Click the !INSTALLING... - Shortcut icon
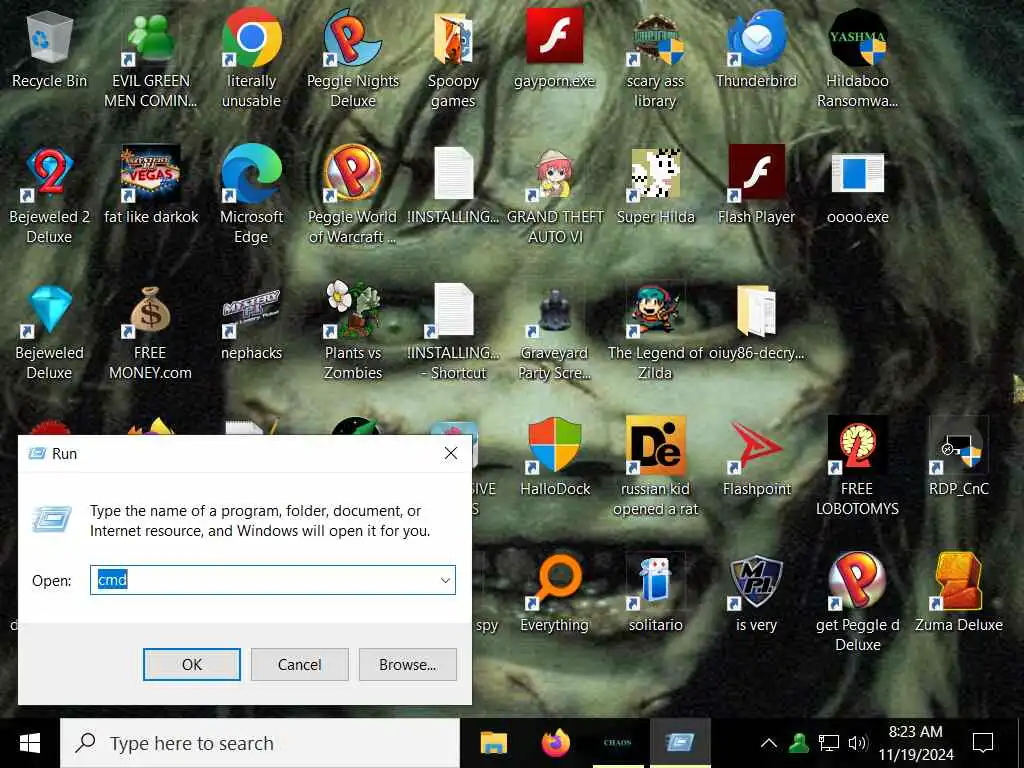 (x=453, y=311)
